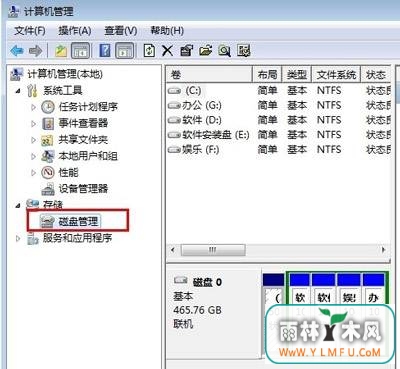Viewport: 400px width, 369px height.
Task: Select the 娱乐 (F:) volume row
Action: pyautogui.click(x=278, y=149)
